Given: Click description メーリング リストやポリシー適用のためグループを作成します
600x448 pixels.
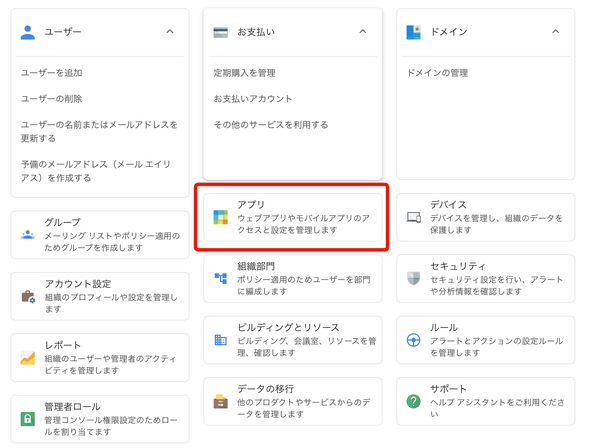Looking at the screenshot, I should point(112,241).
